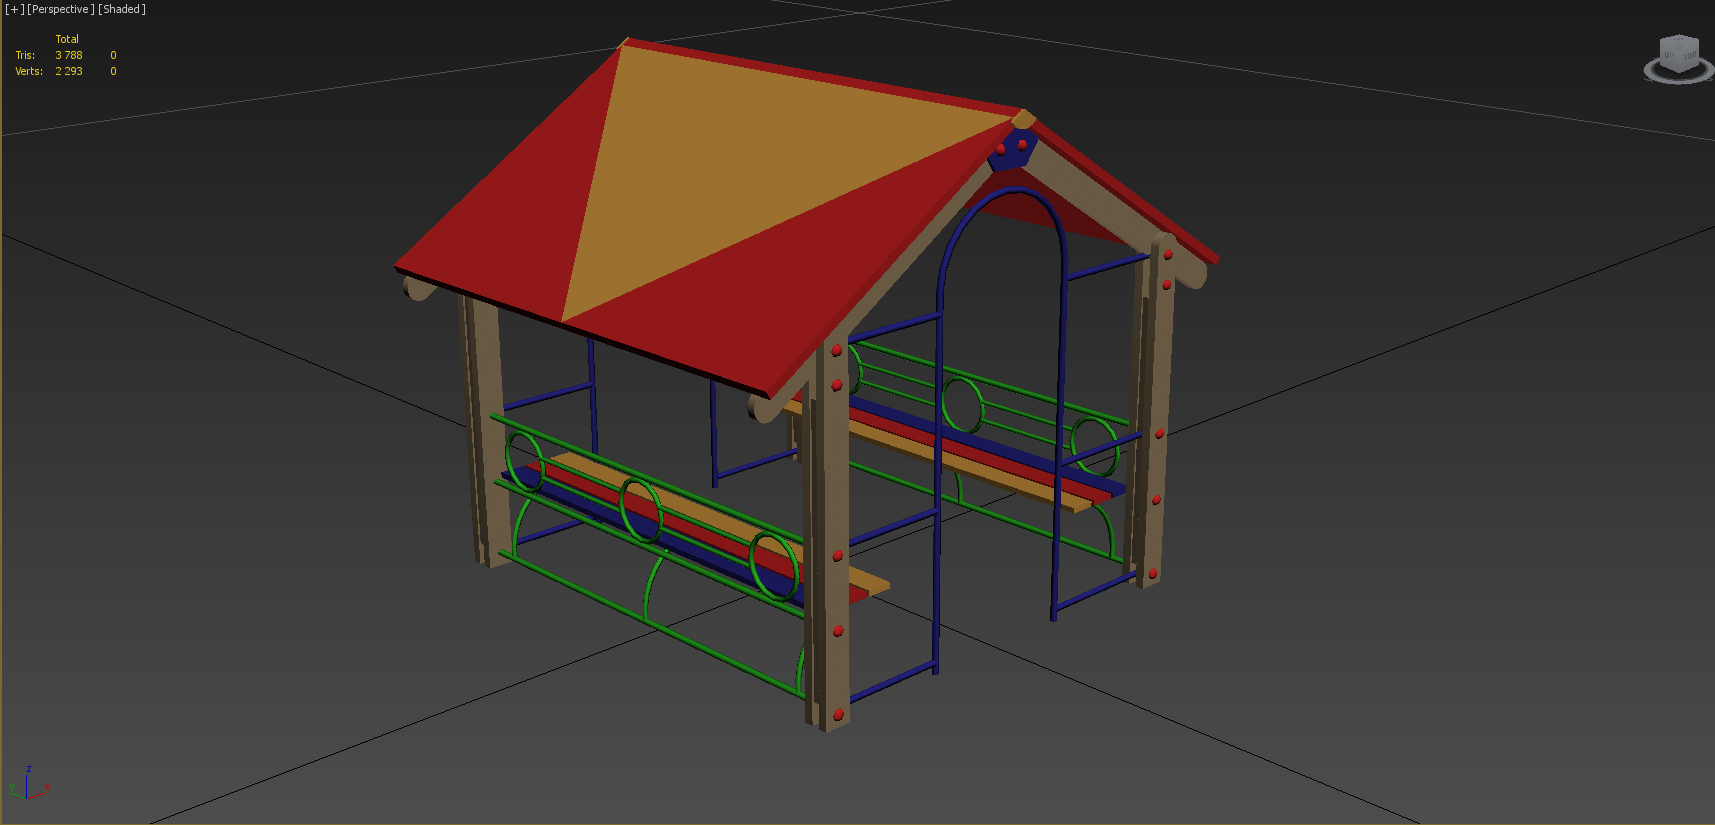Click the ViewCube navigation cube

pyautogui.click(x=1679, y=53)
